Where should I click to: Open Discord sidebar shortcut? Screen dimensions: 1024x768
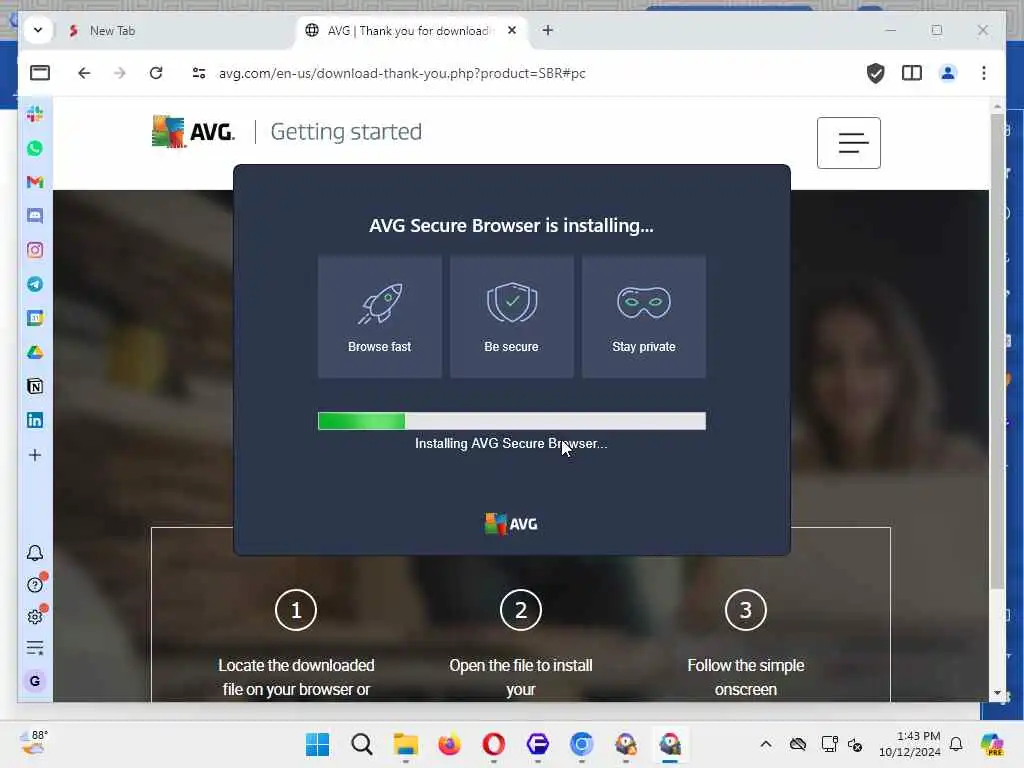[x=35, y=216]
